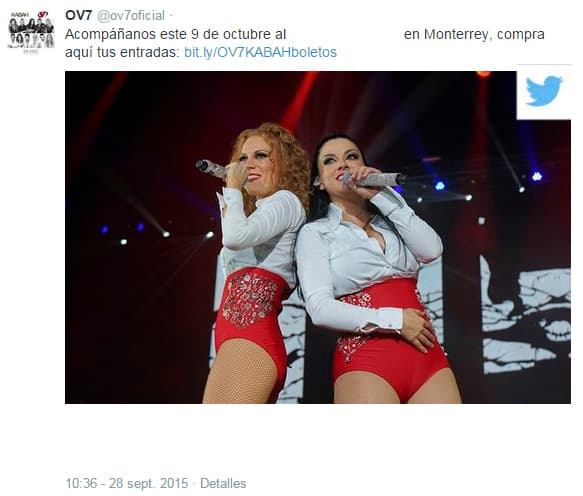Click the left singer's glittery microphone
Viewport: 583px width, 496px height.
tap(212, 168)
